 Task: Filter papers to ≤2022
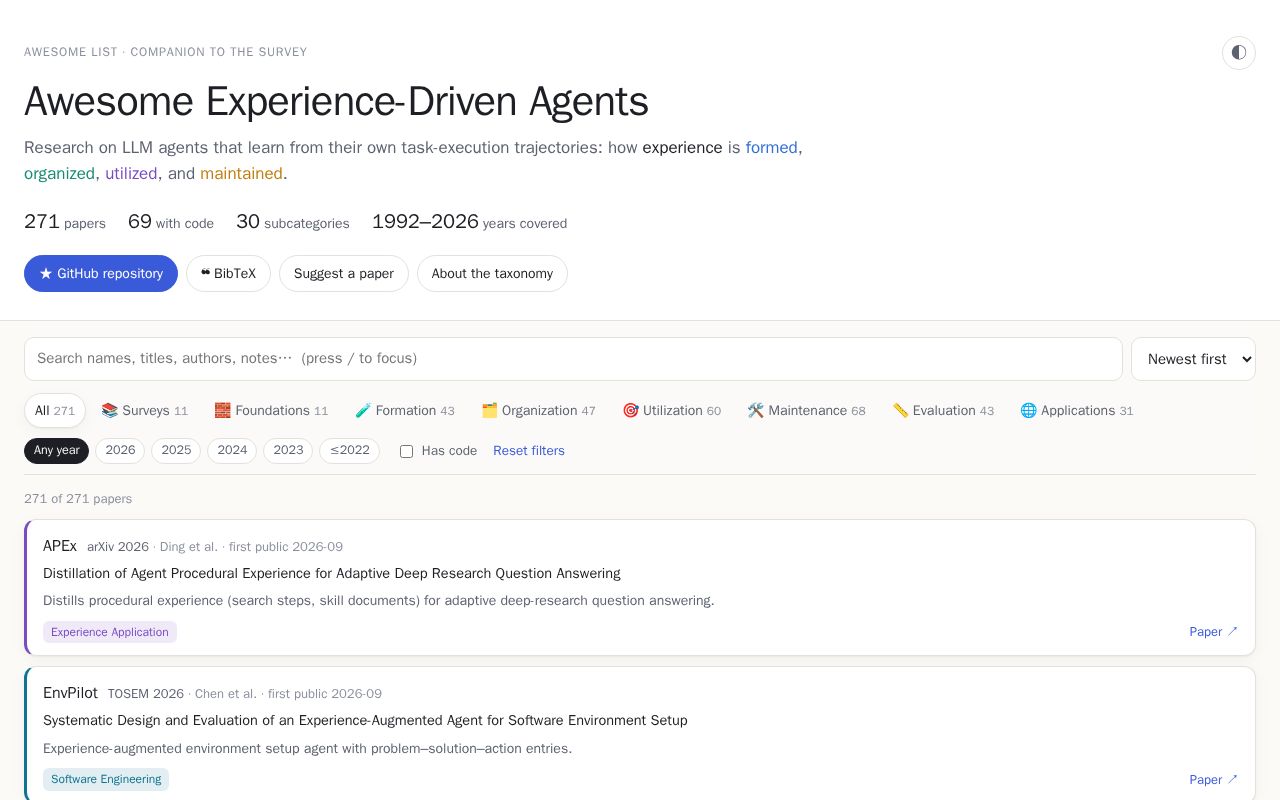(349, 451)
